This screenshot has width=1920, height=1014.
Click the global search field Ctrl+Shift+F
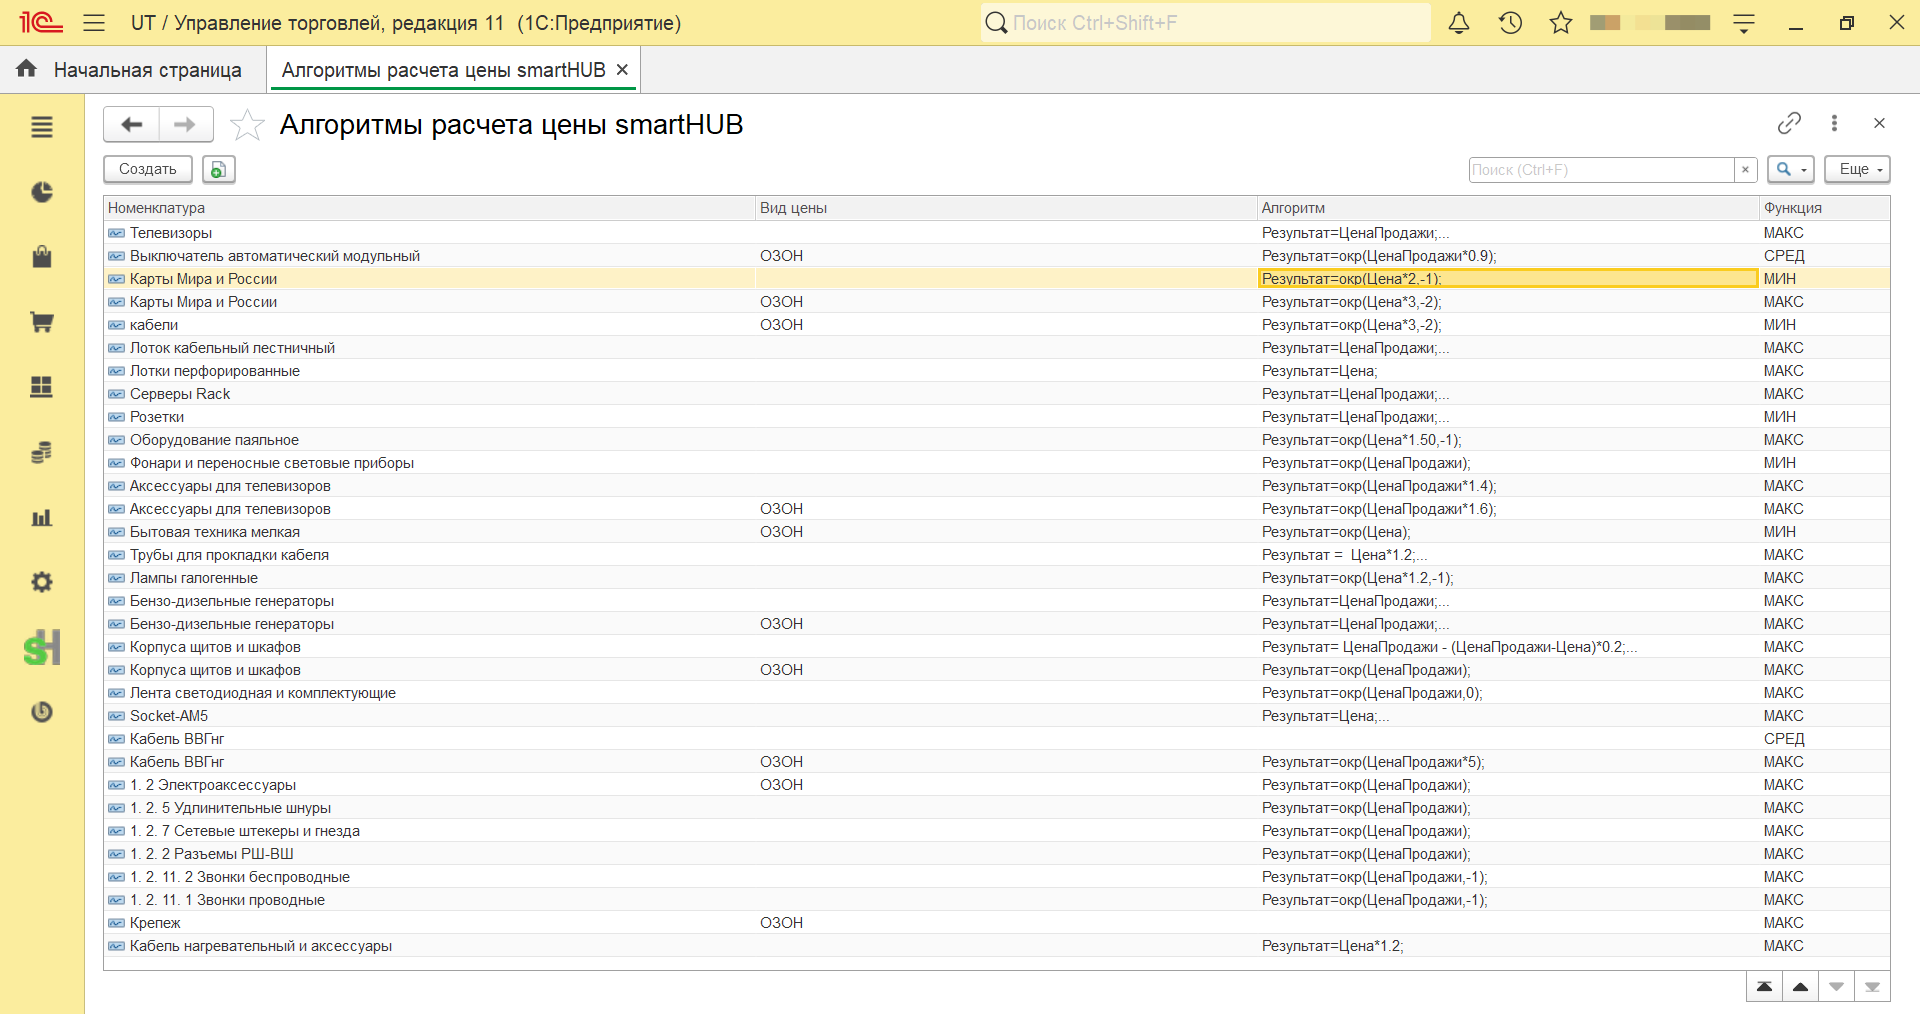[1205, 22]
